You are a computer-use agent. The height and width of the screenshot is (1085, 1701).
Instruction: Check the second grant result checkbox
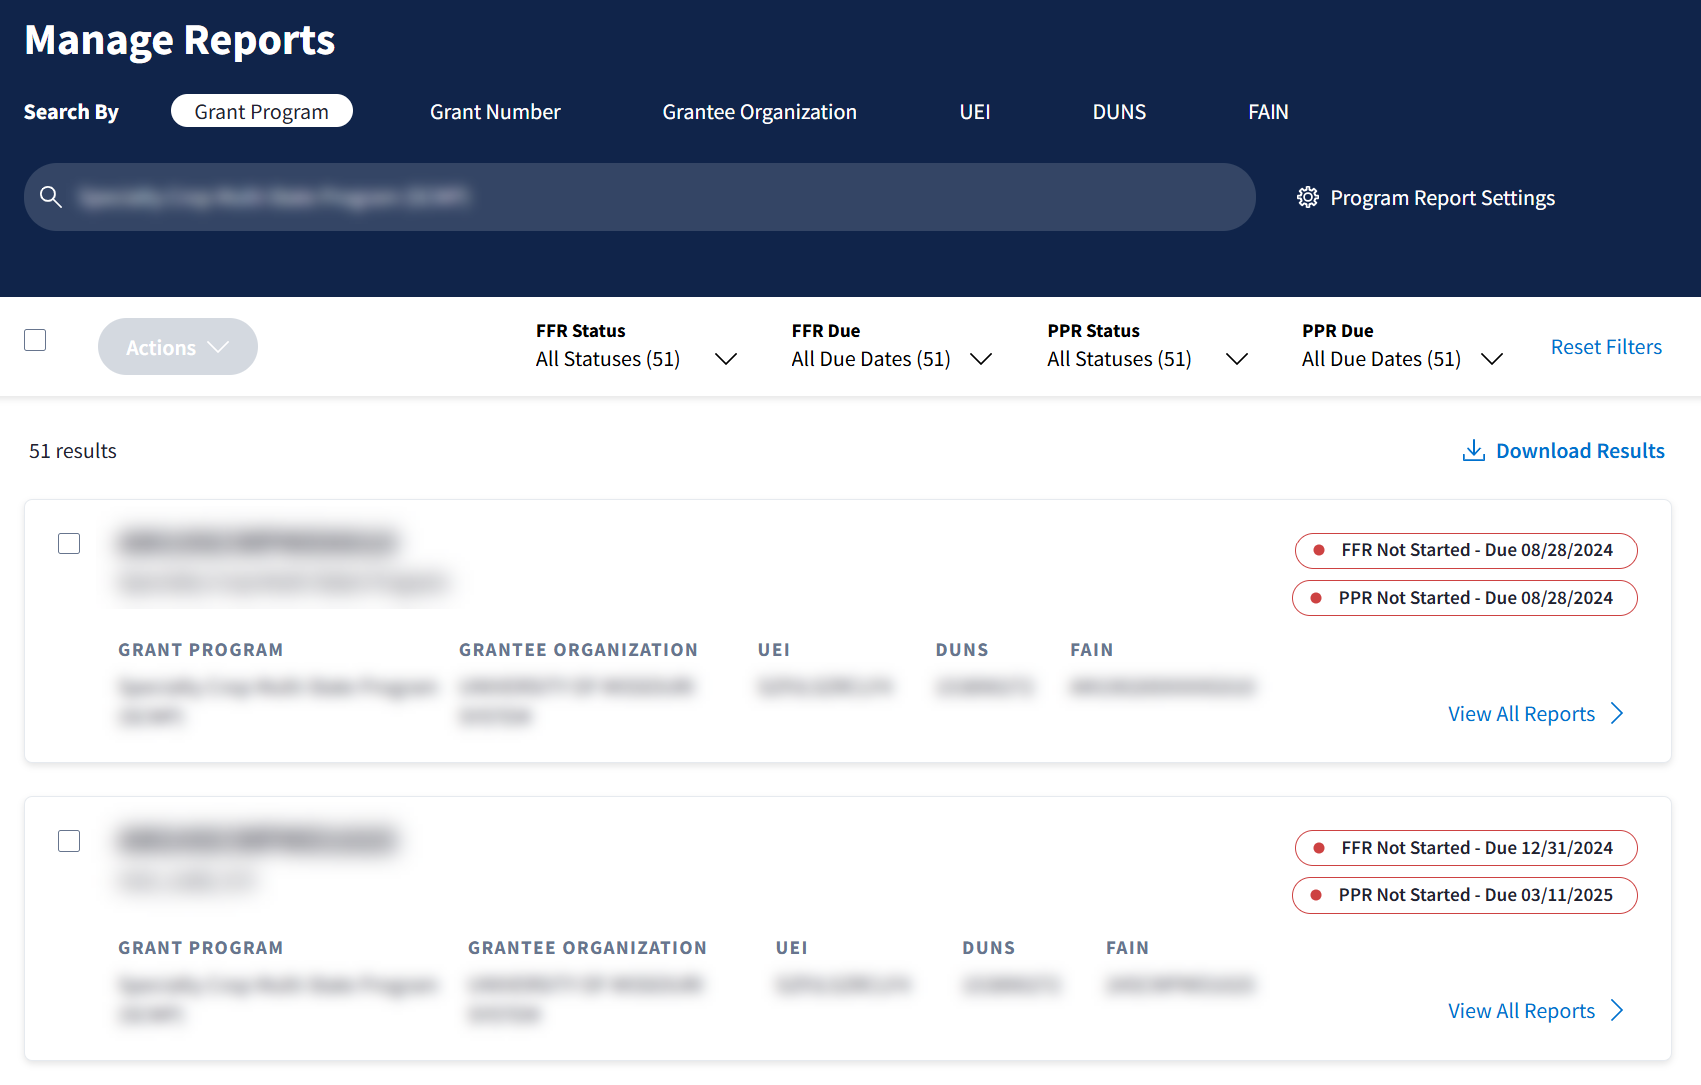69,841
